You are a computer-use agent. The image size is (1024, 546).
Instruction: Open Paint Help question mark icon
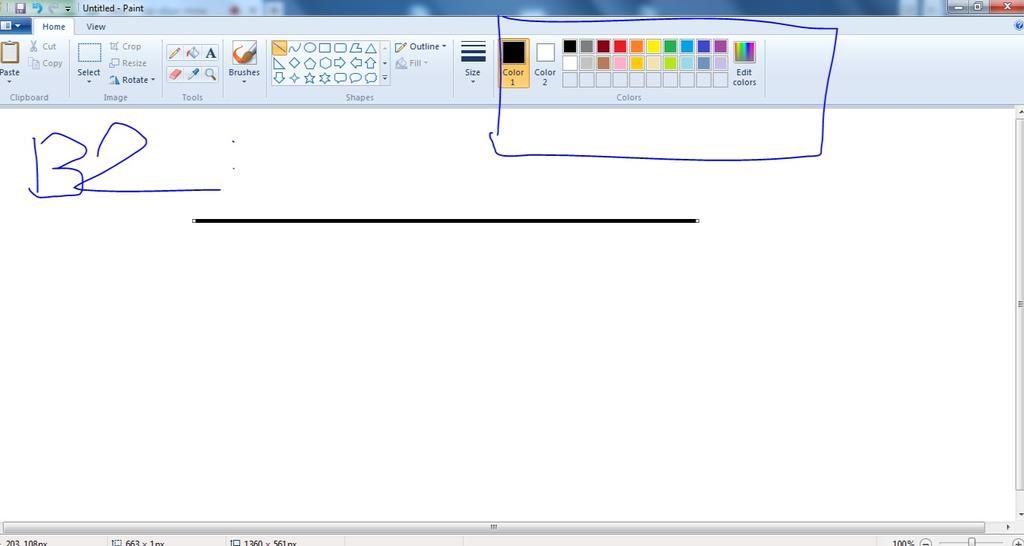[x=1019, y=25]
